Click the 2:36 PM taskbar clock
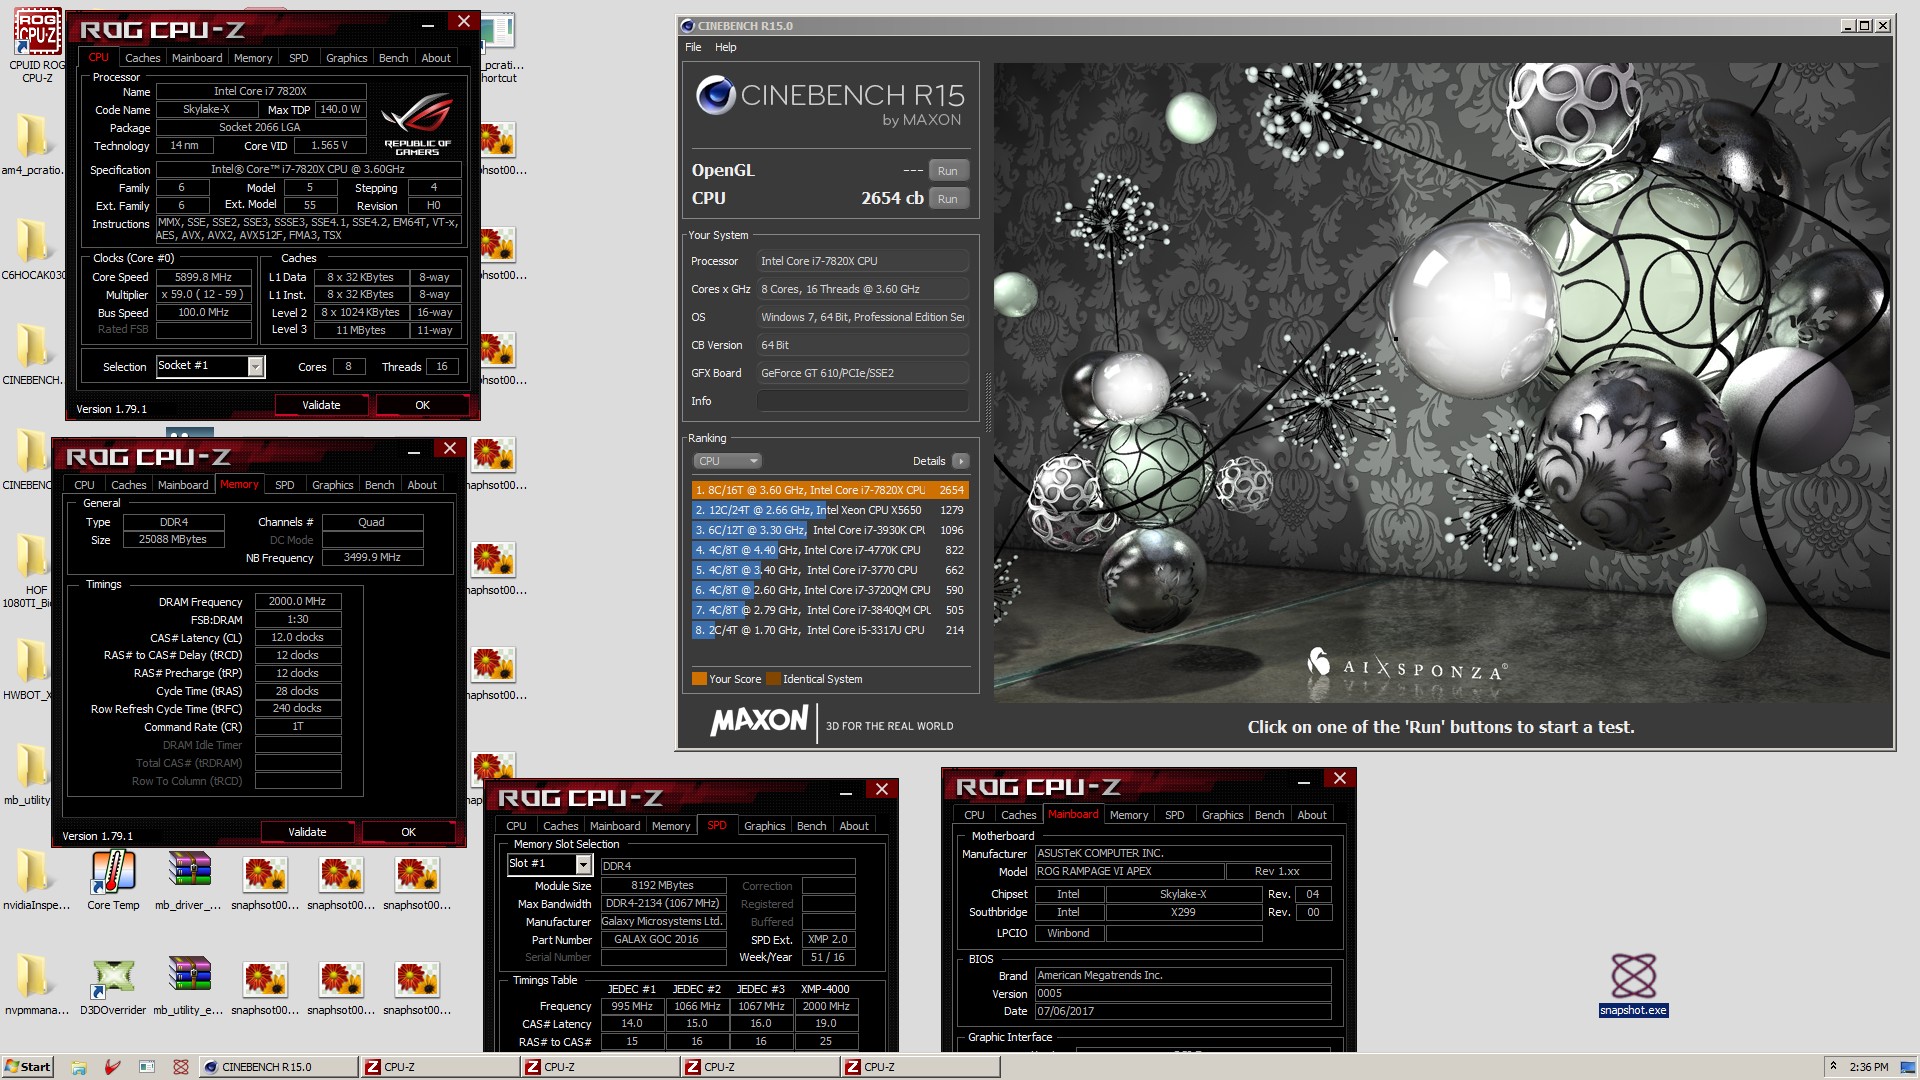Viewport: 1920px width, 1080px height. pos(1869,1067)
